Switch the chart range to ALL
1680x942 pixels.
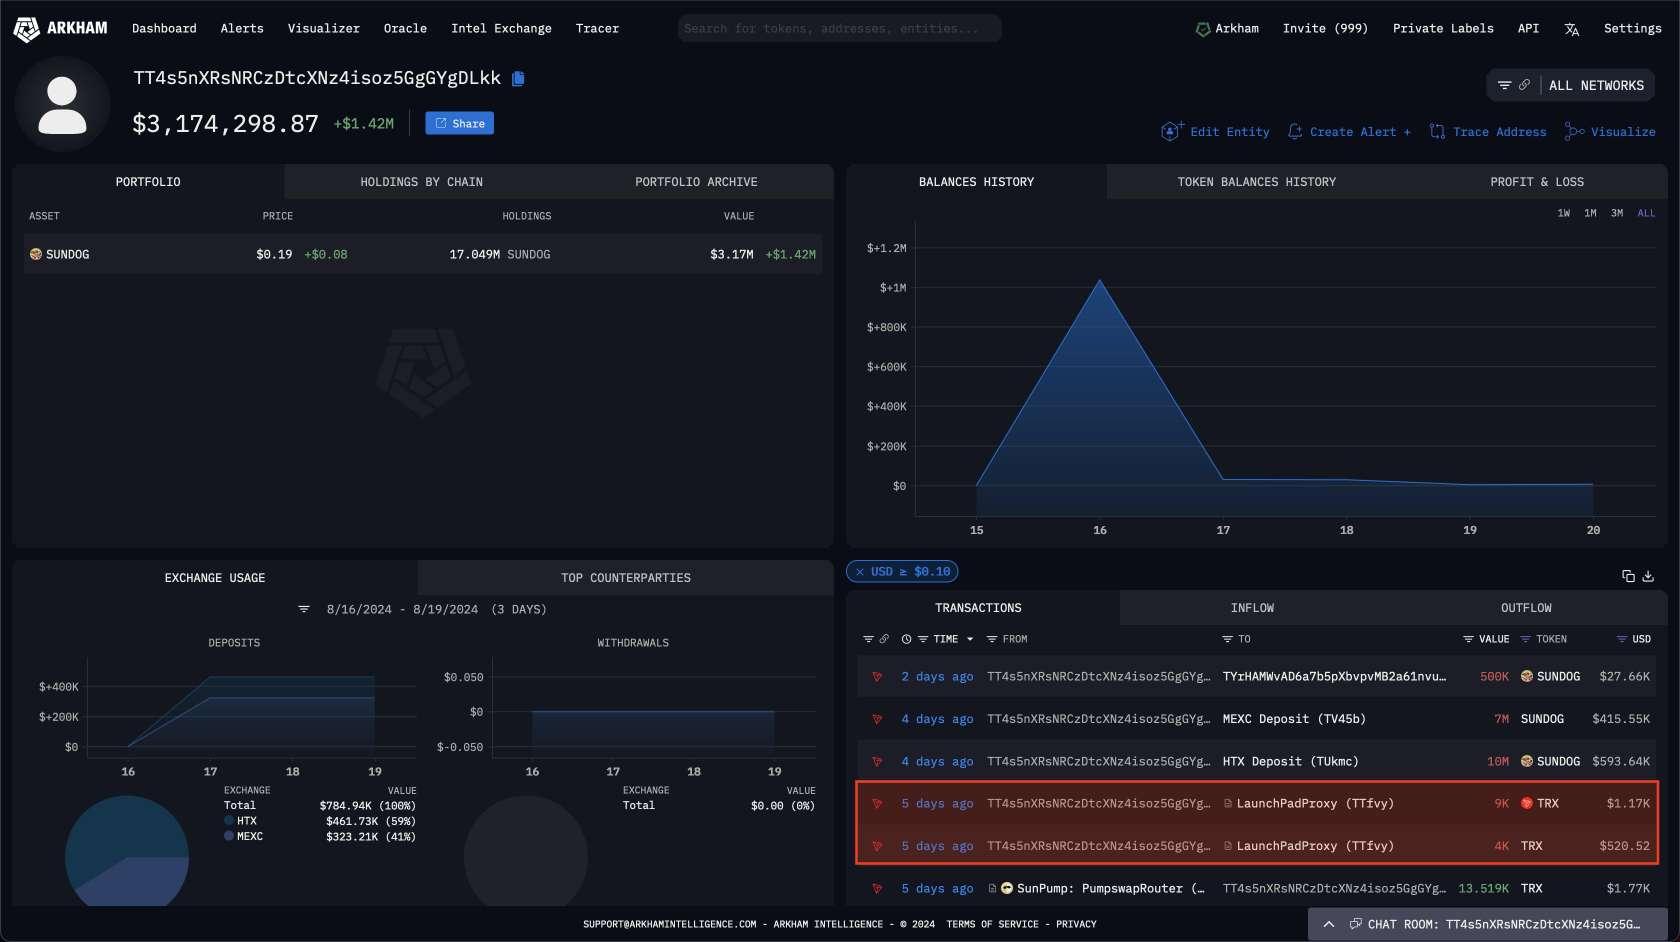(1646, 213)
